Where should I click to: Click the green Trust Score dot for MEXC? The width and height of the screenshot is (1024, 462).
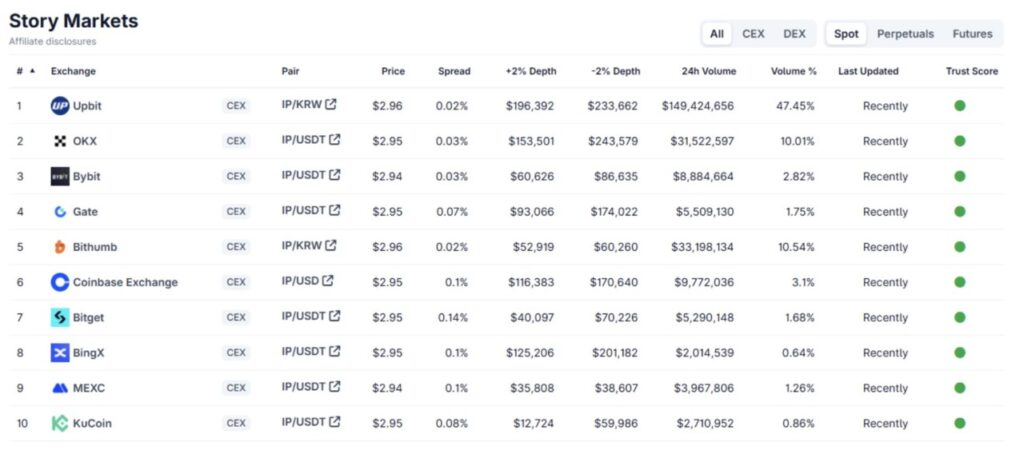(960, 388)
